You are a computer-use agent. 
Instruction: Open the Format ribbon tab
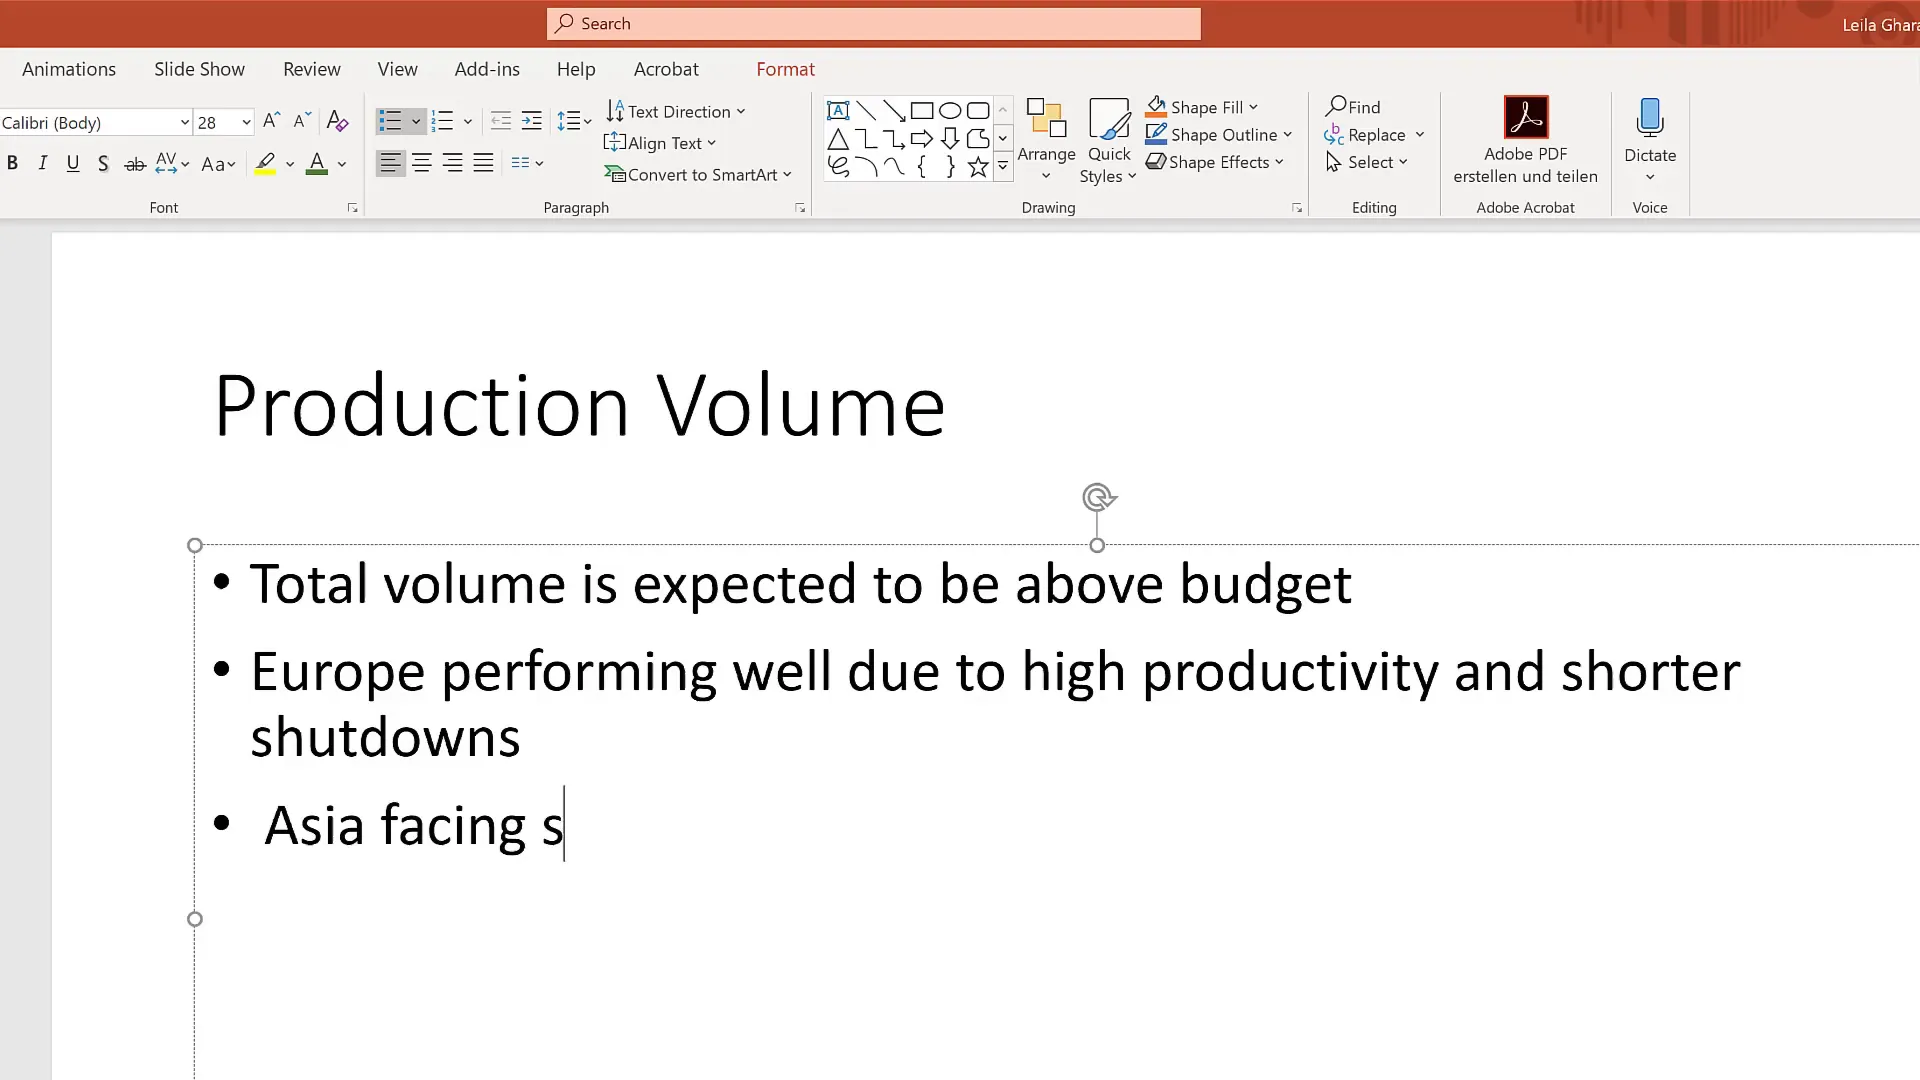pos(785,69)
